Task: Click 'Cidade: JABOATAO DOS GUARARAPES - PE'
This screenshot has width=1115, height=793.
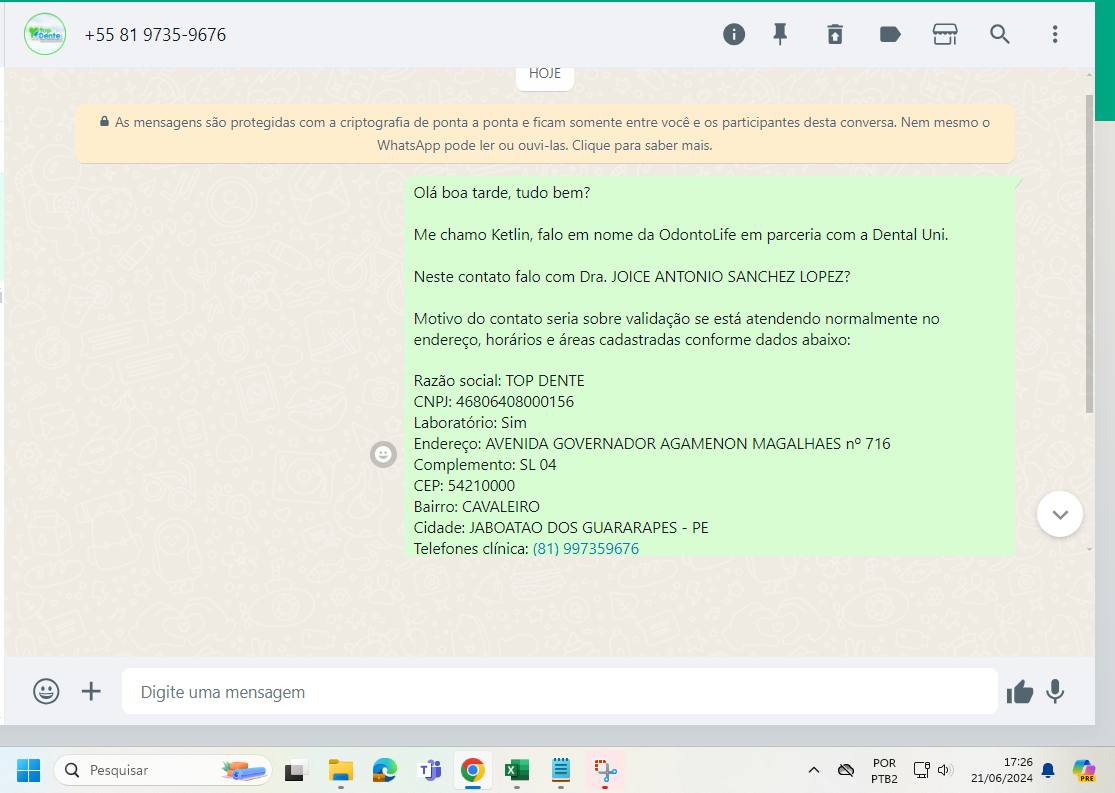Action: pyautogui.click(x=561, y=528)
